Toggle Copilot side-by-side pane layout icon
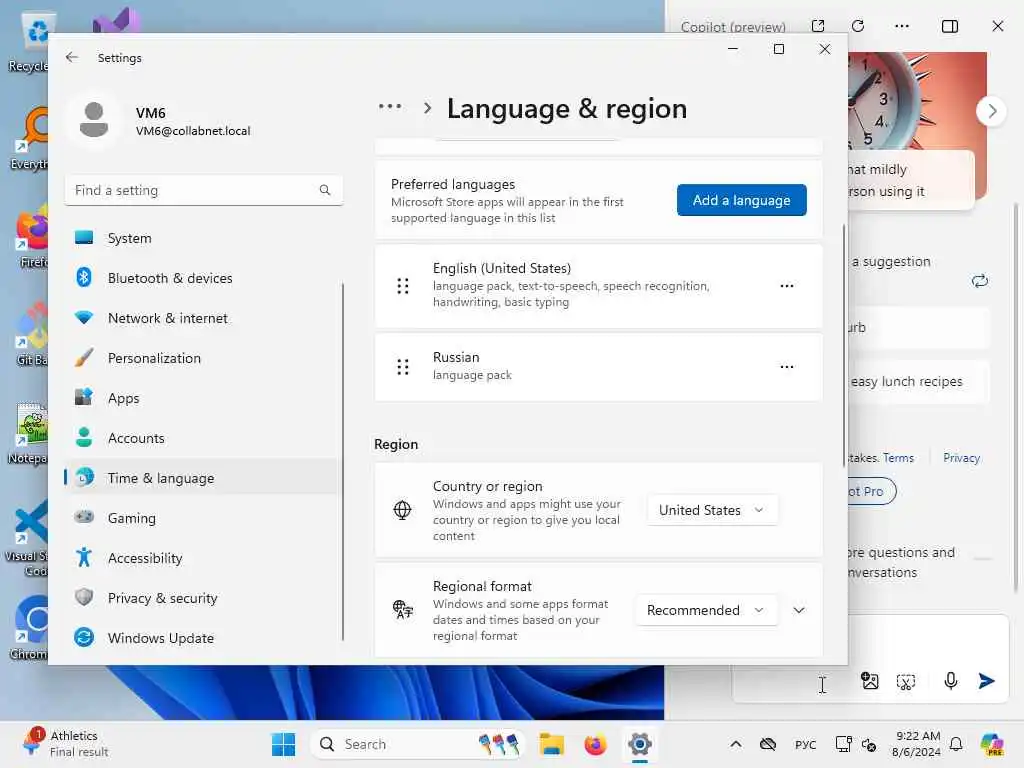1024x768 pixels. [950, 25]
